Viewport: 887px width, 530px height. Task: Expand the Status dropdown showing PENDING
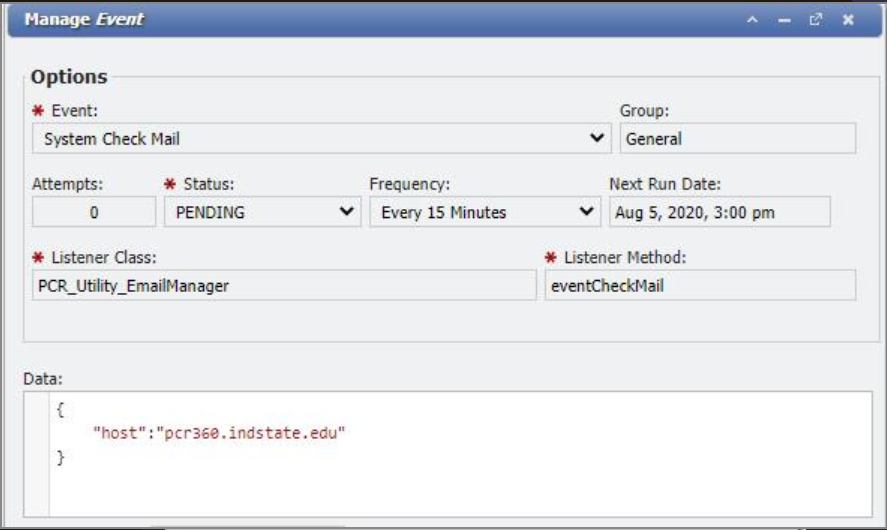pyautogui.click(x=347, y=212)
